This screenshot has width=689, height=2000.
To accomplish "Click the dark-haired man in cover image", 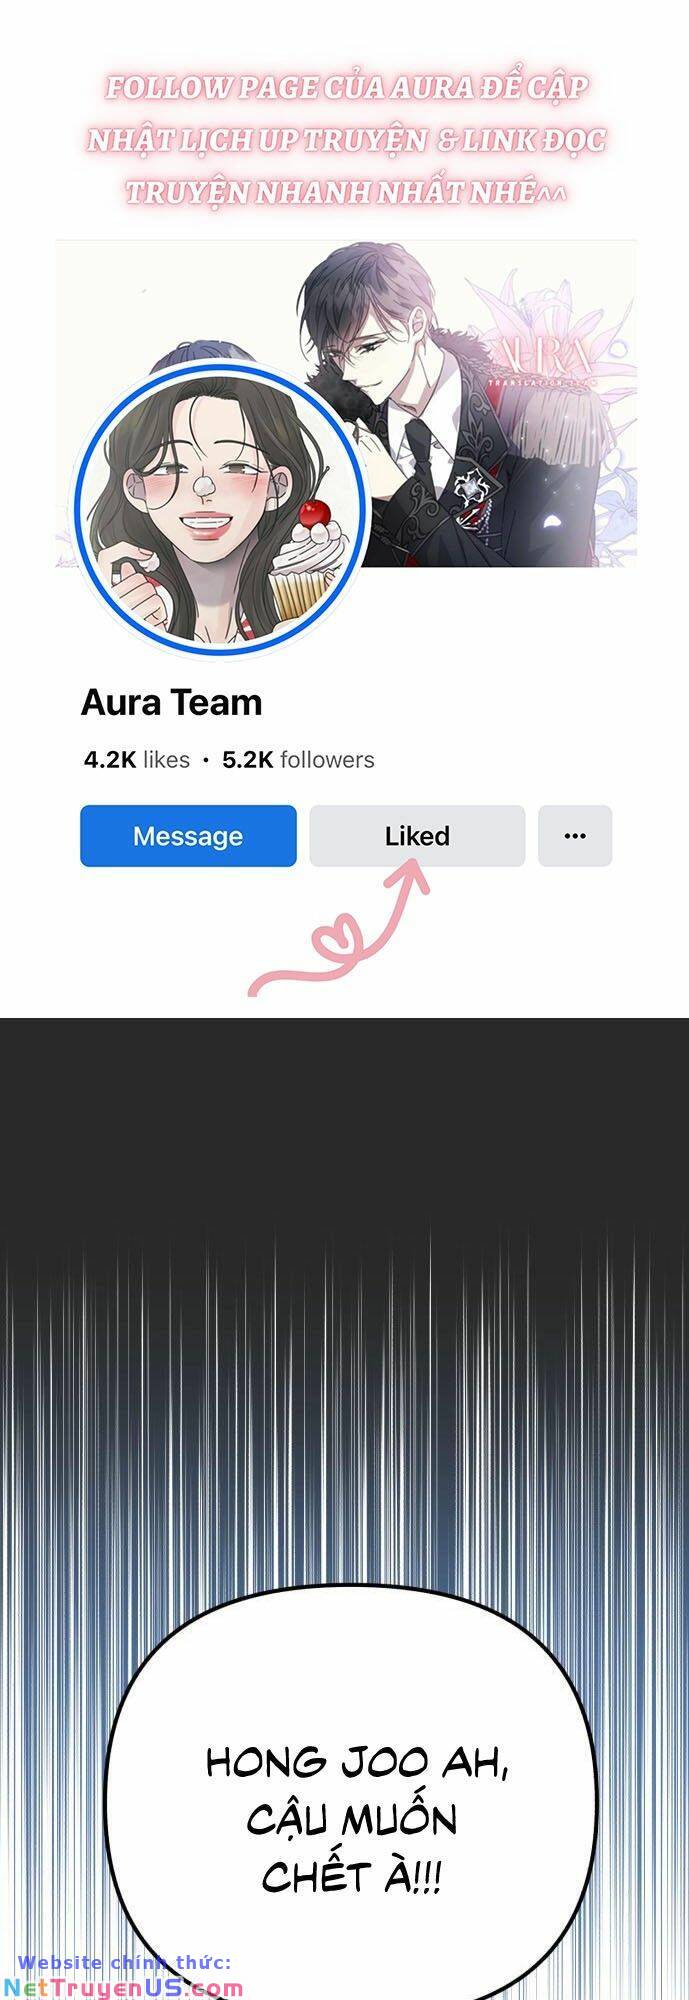I will (400, 400).
